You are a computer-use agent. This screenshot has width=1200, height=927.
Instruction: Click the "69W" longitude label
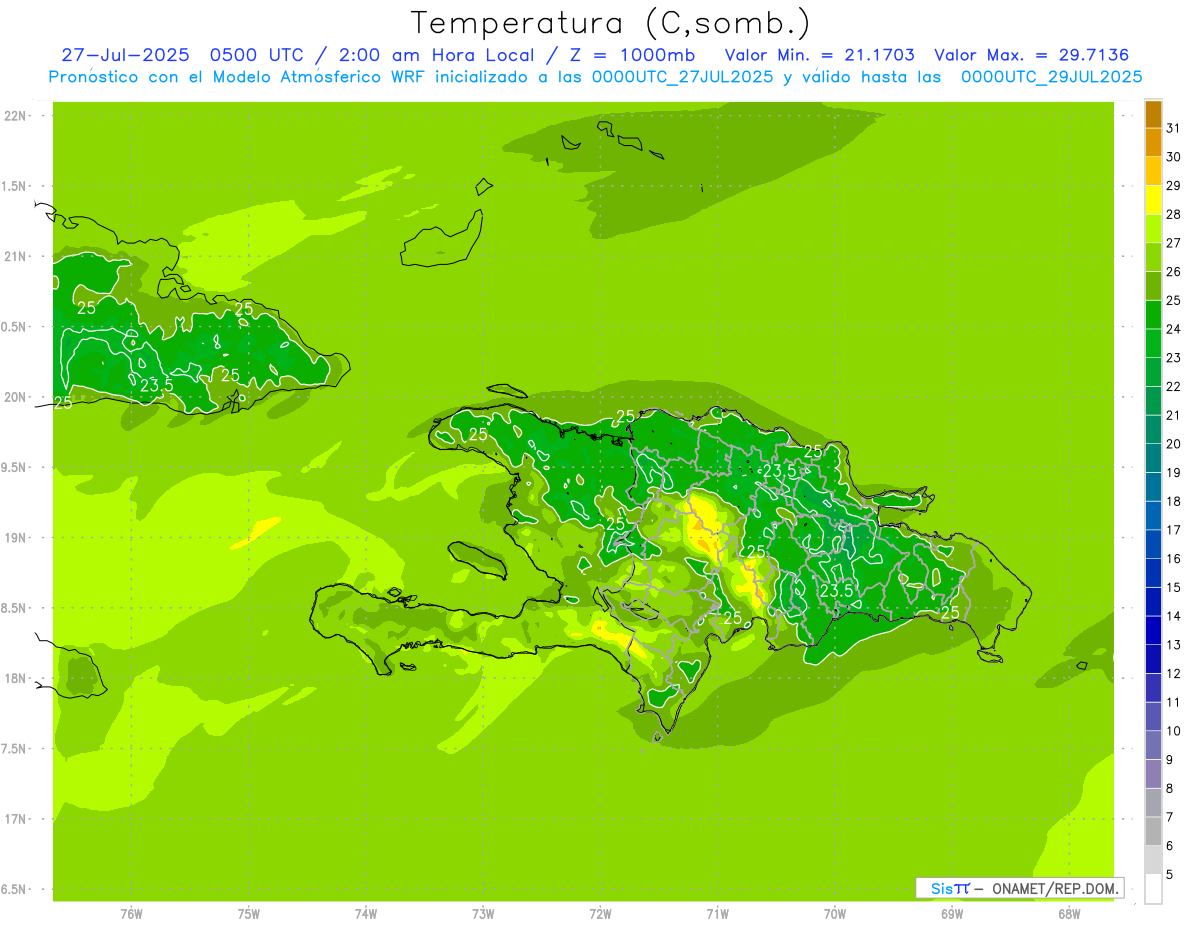[x=952, y=913]
